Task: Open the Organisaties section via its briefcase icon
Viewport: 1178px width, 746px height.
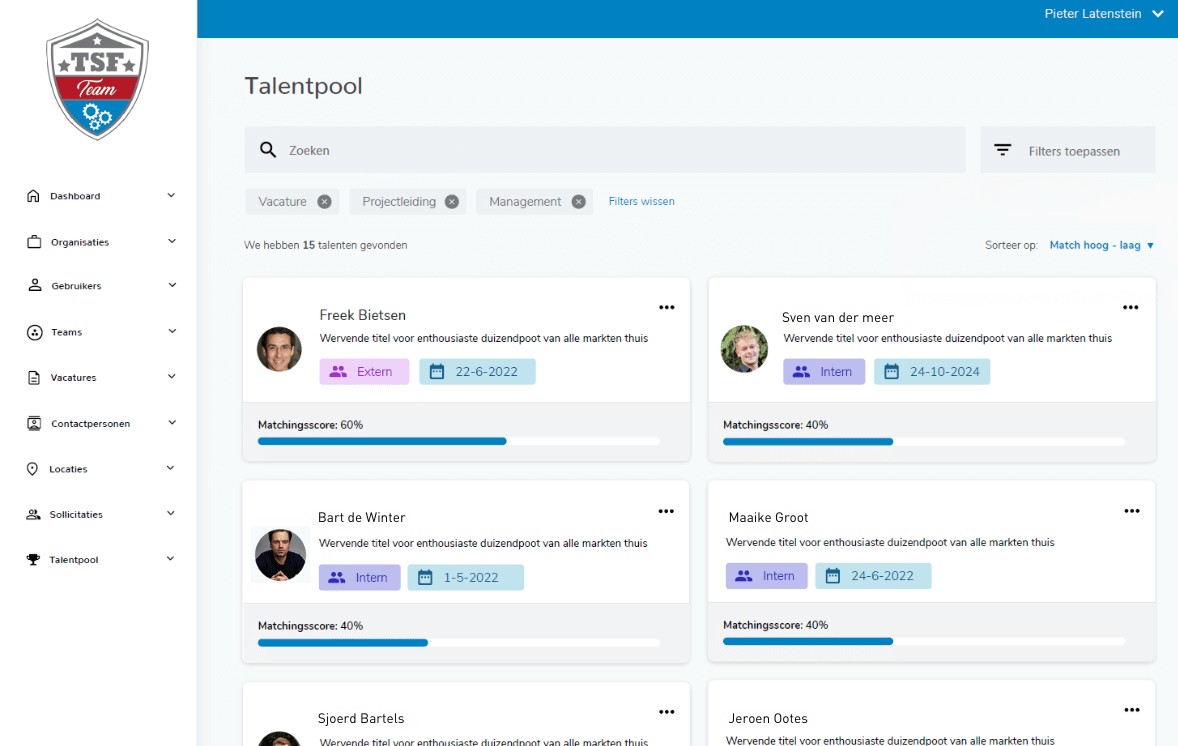Action: 32,242
